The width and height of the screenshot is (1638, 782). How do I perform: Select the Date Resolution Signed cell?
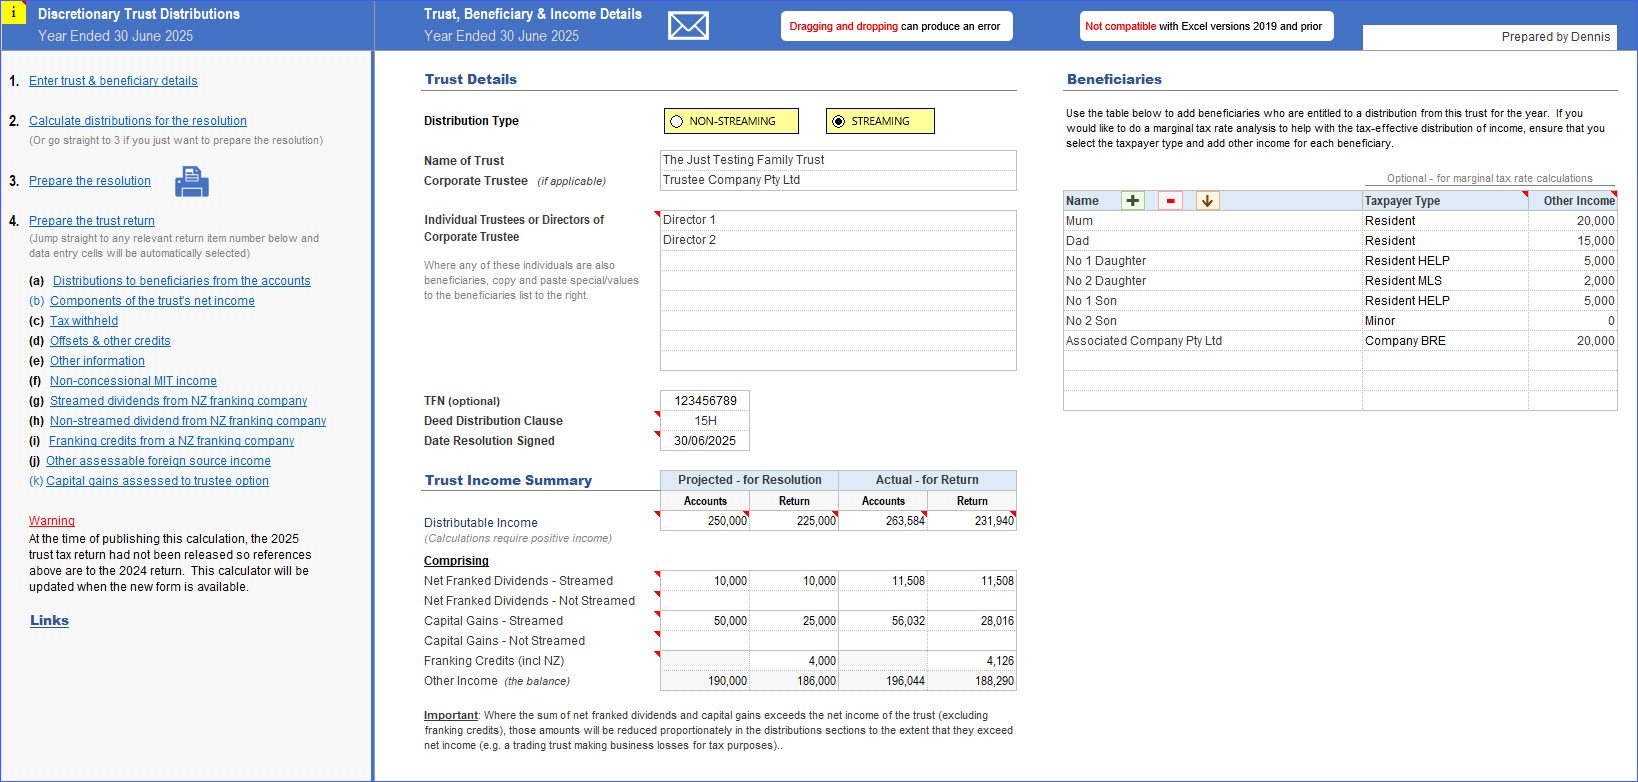tap(704, 441)
